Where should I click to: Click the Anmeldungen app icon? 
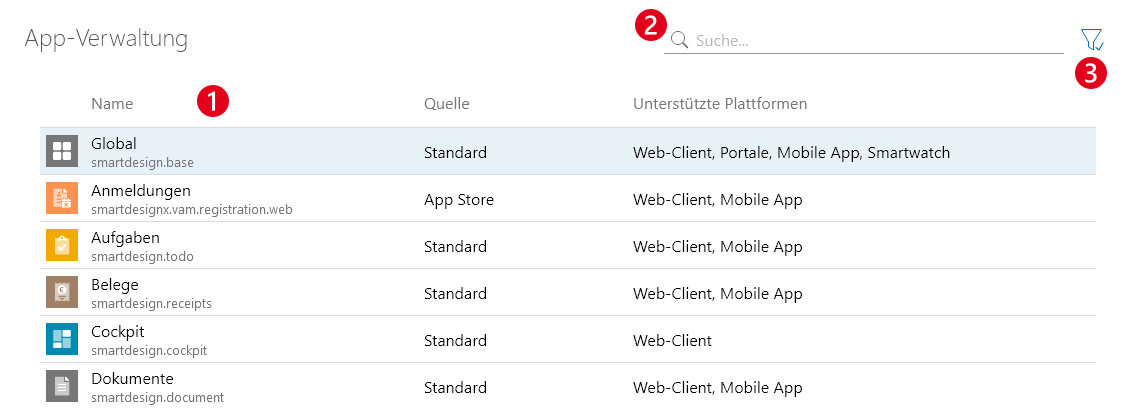62,199
